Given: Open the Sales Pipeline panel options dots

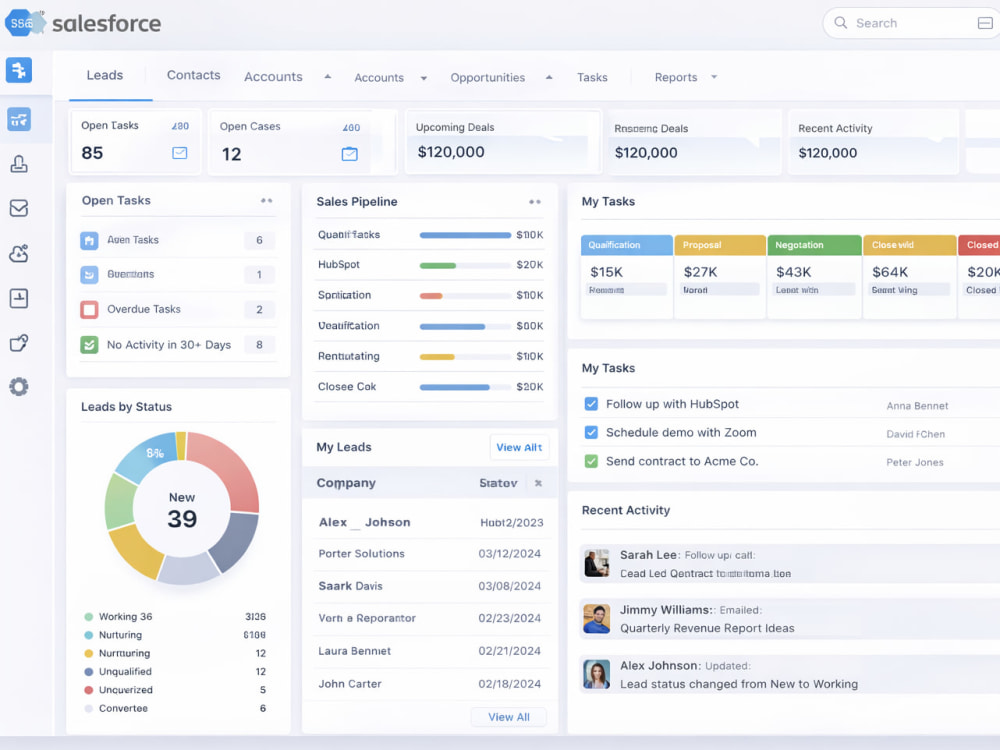Looking at the screenshot, I should [535, 202].
